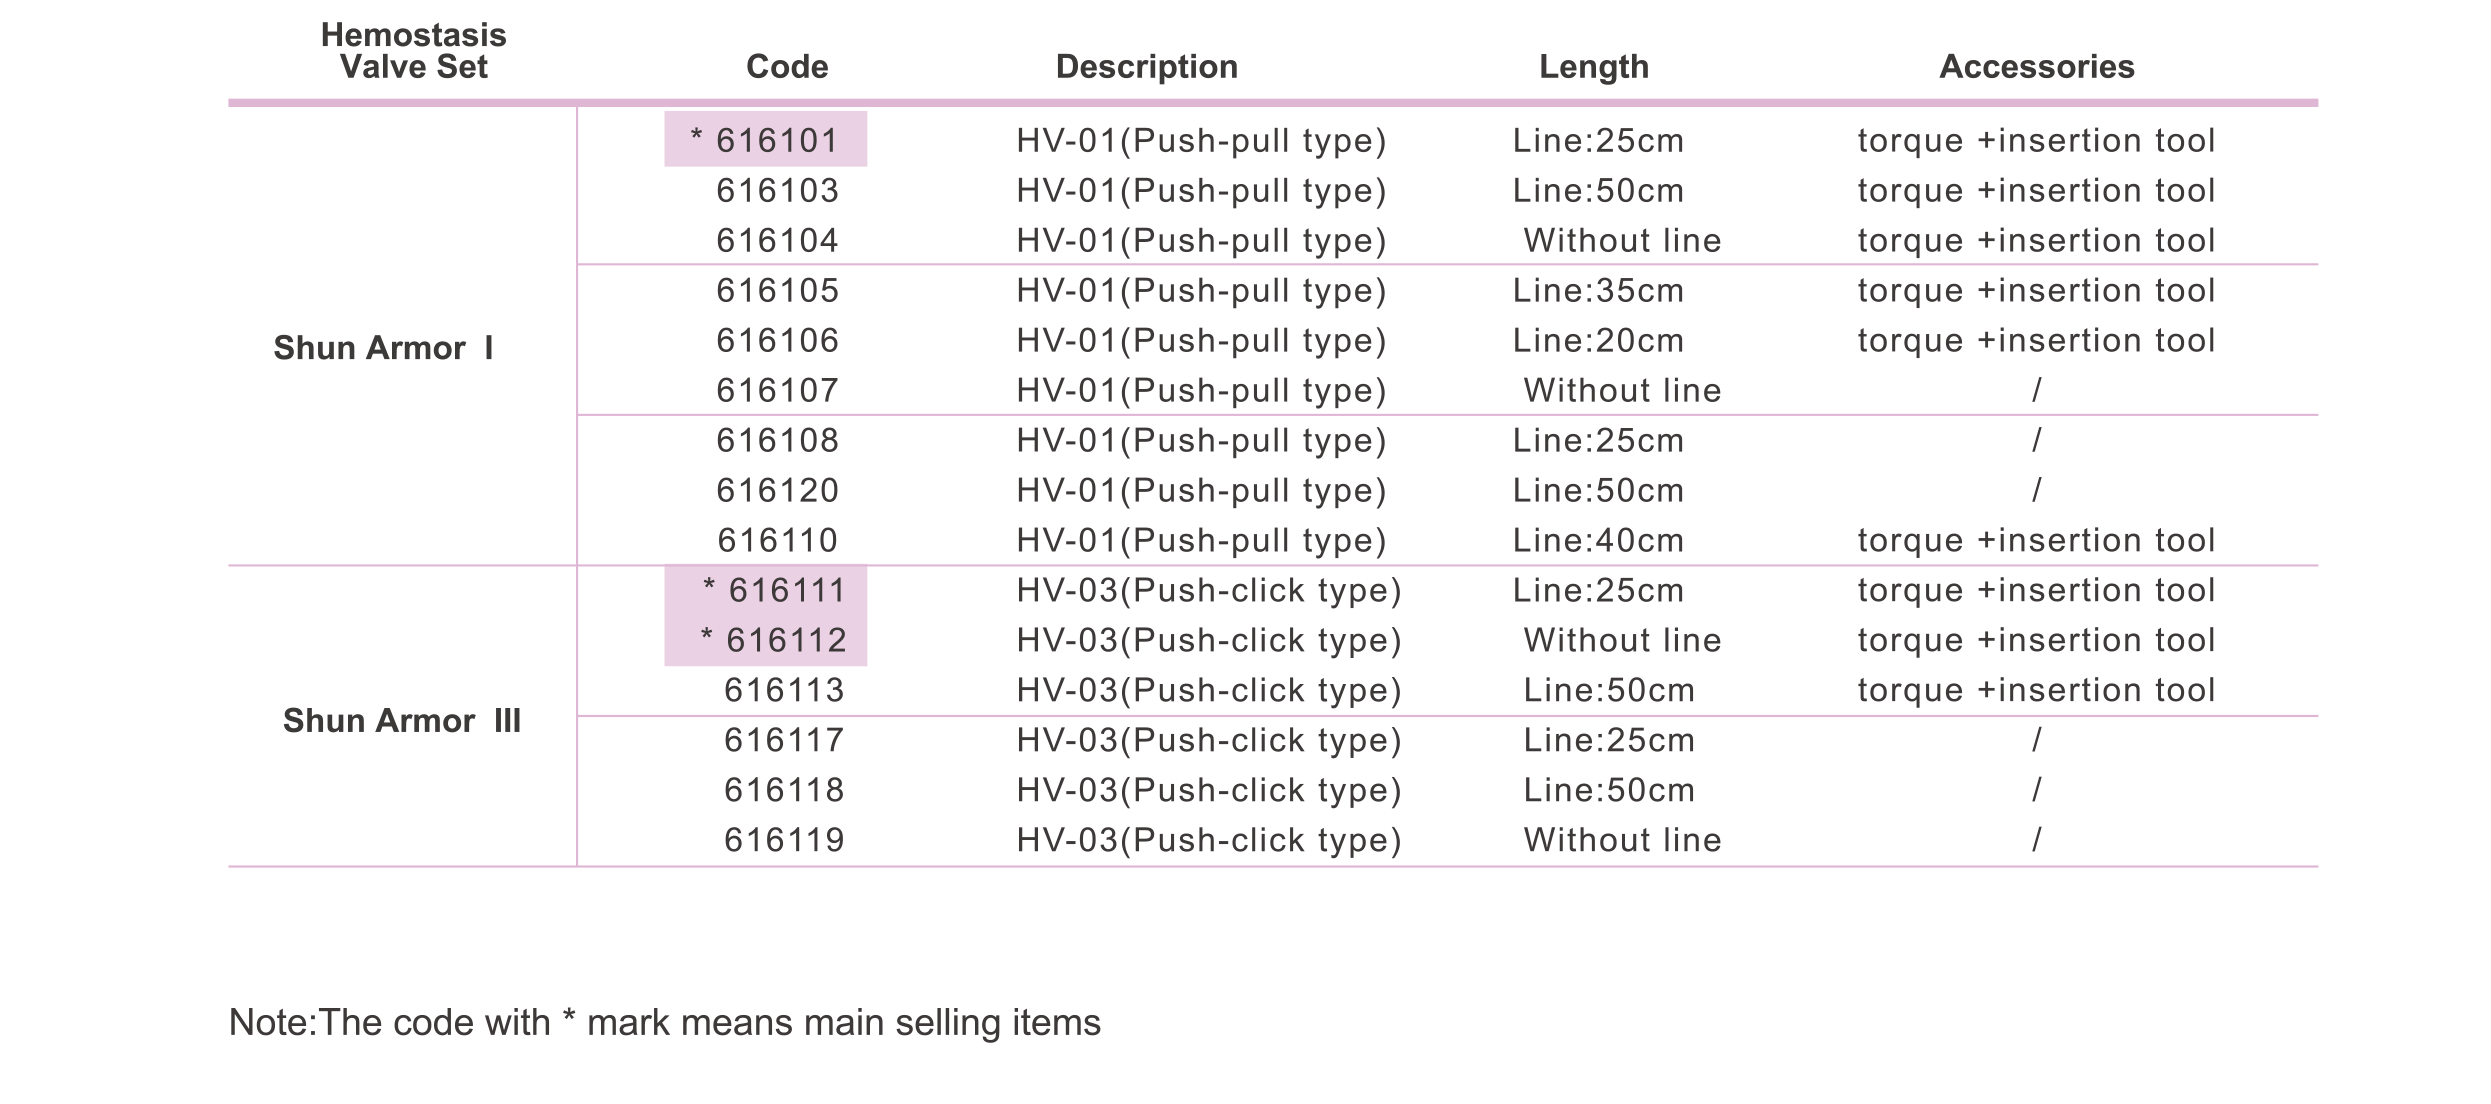Click the Shun Armor I row label

383,348
